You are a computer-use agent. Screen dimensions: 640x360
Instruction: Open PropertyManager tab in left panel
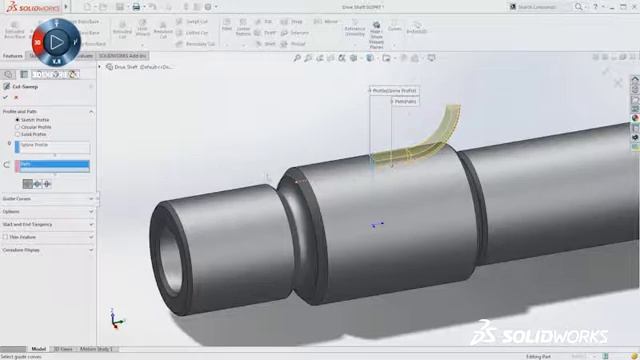click(24, 74)
